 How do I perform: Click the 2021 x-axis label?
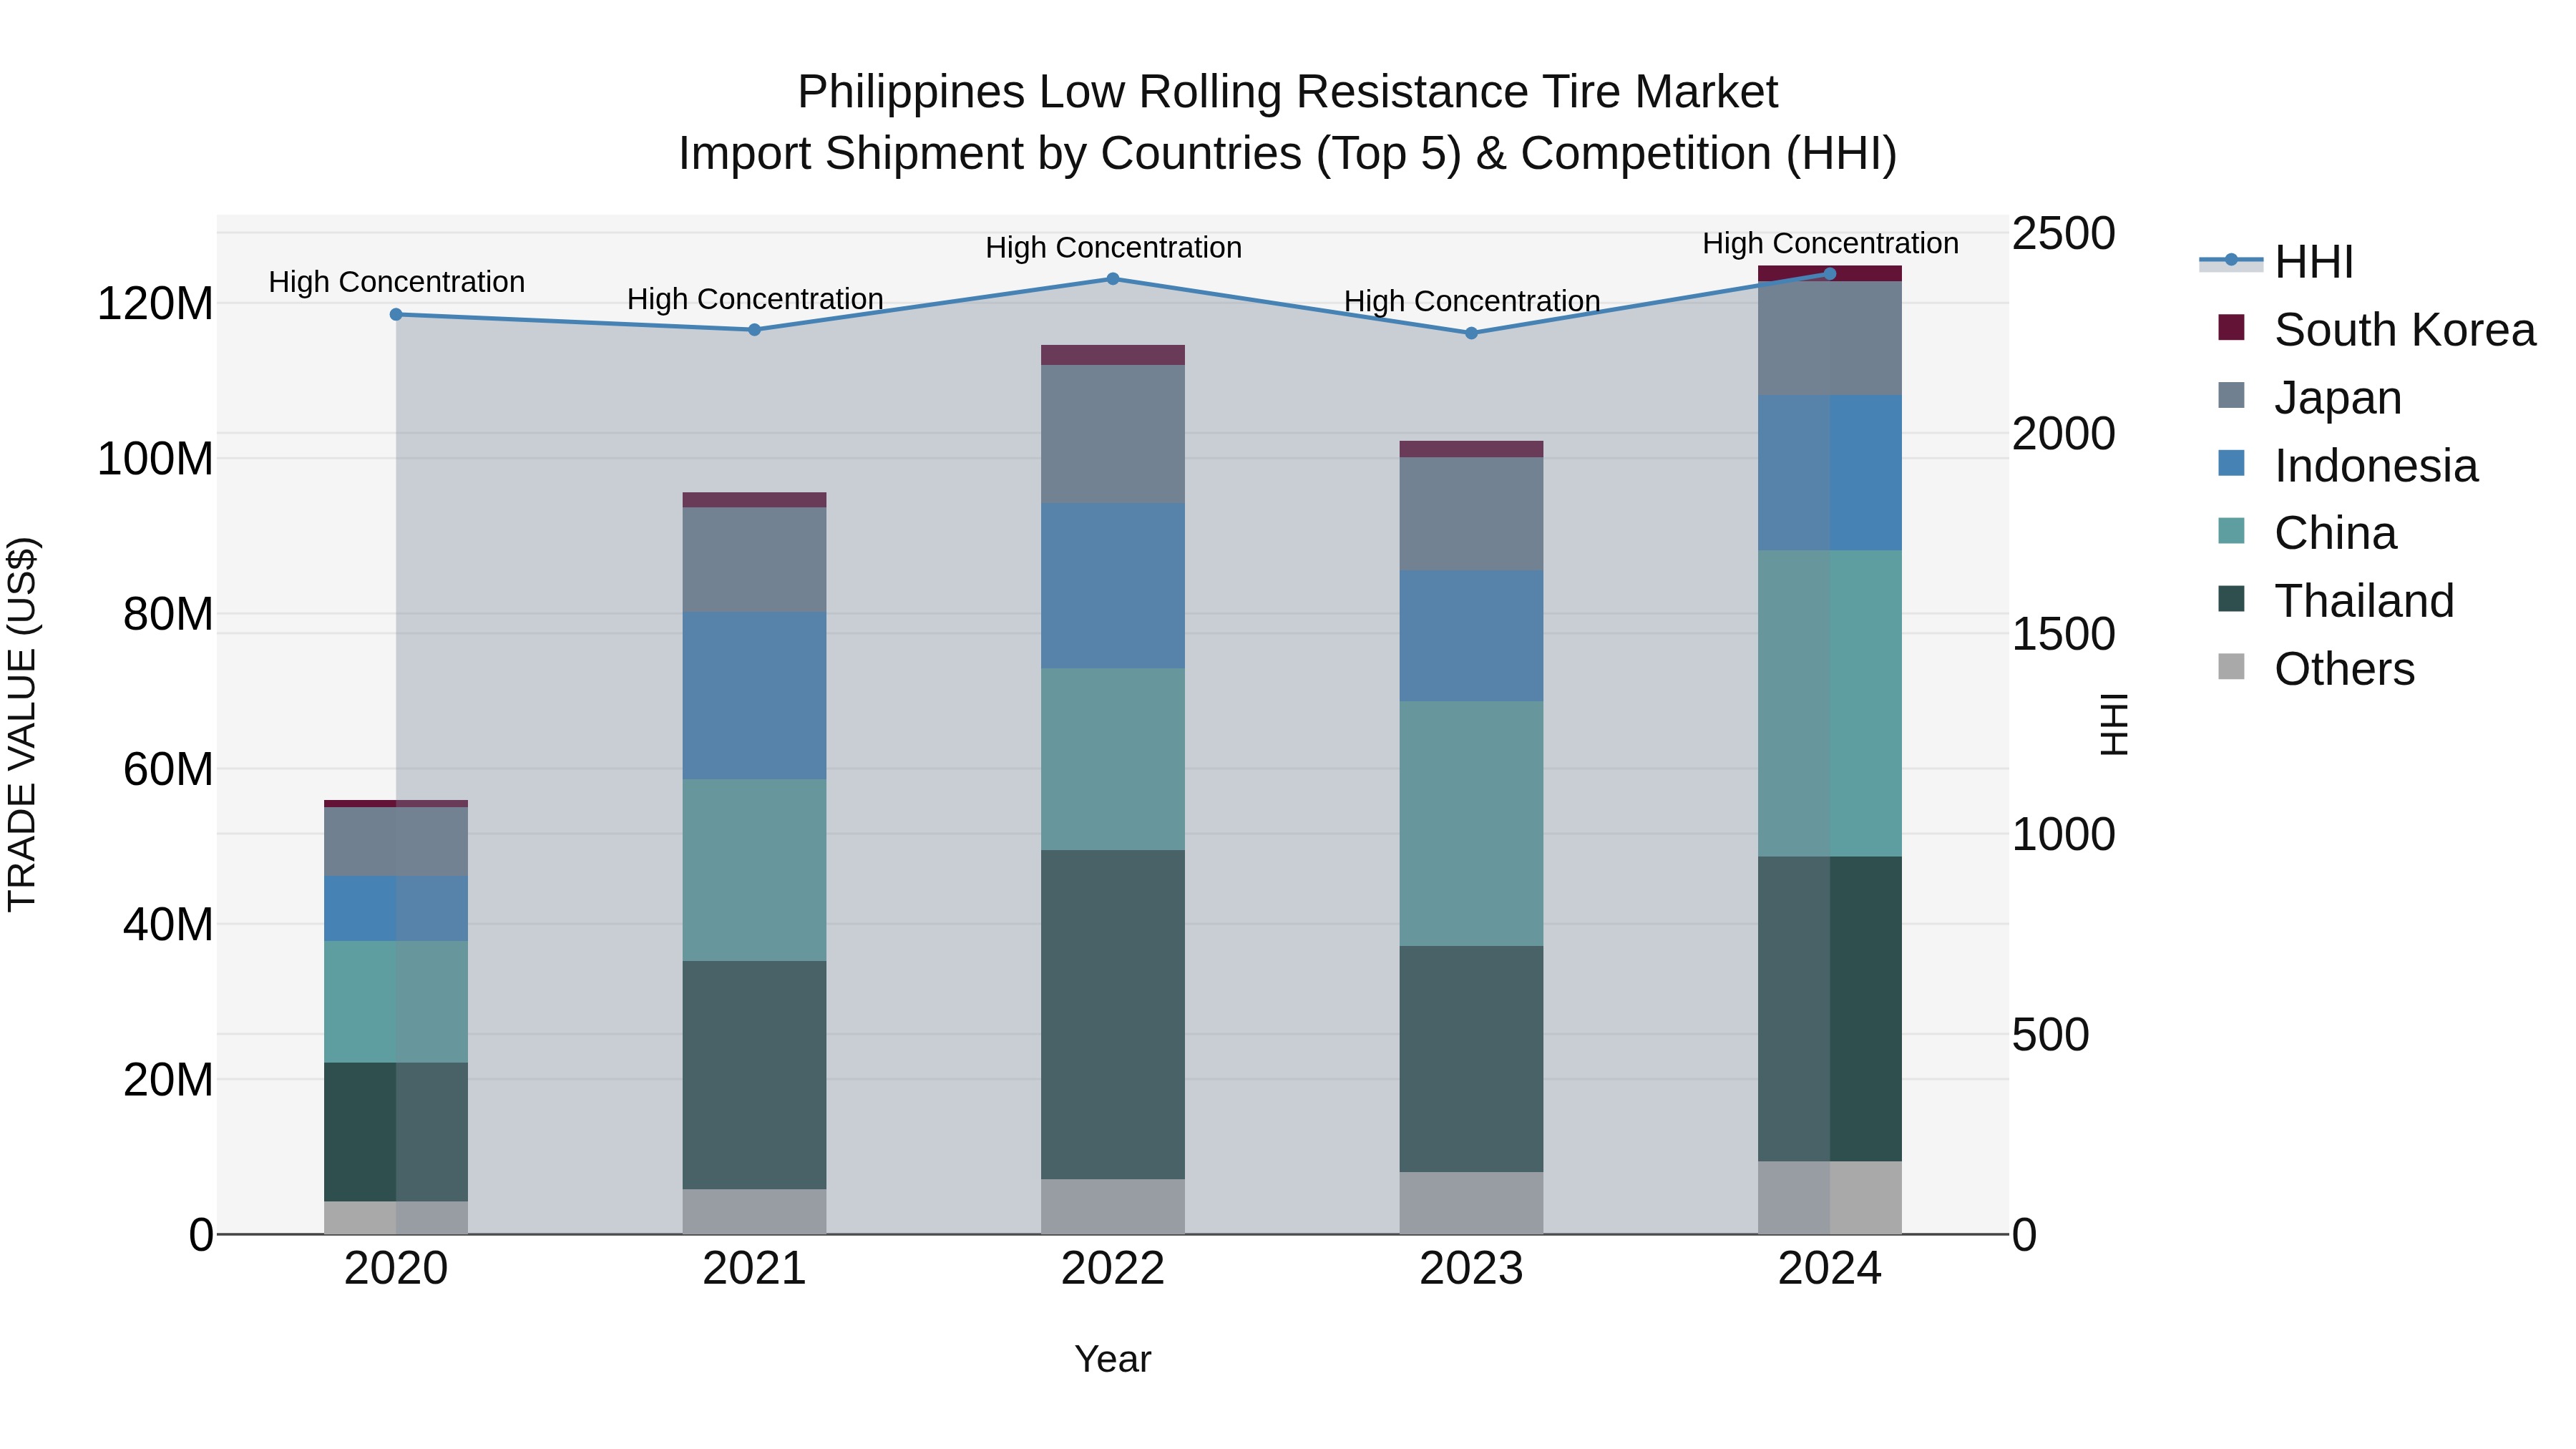point(755,1269)
